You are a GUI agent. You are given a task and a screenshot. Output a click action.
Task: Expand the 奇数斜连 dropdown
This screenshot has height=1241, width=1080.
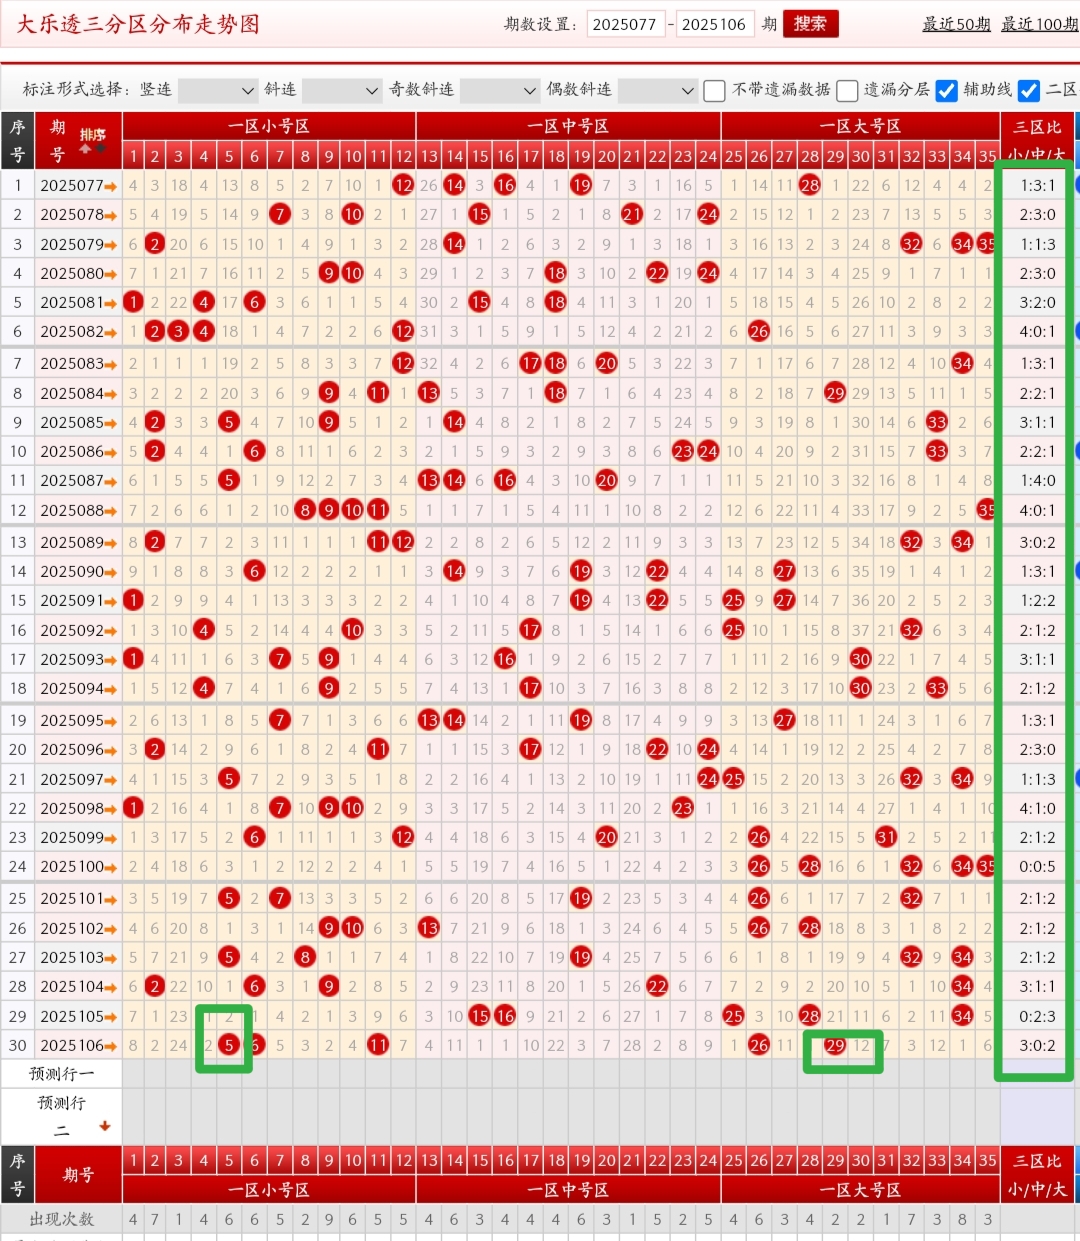point(500,91)
